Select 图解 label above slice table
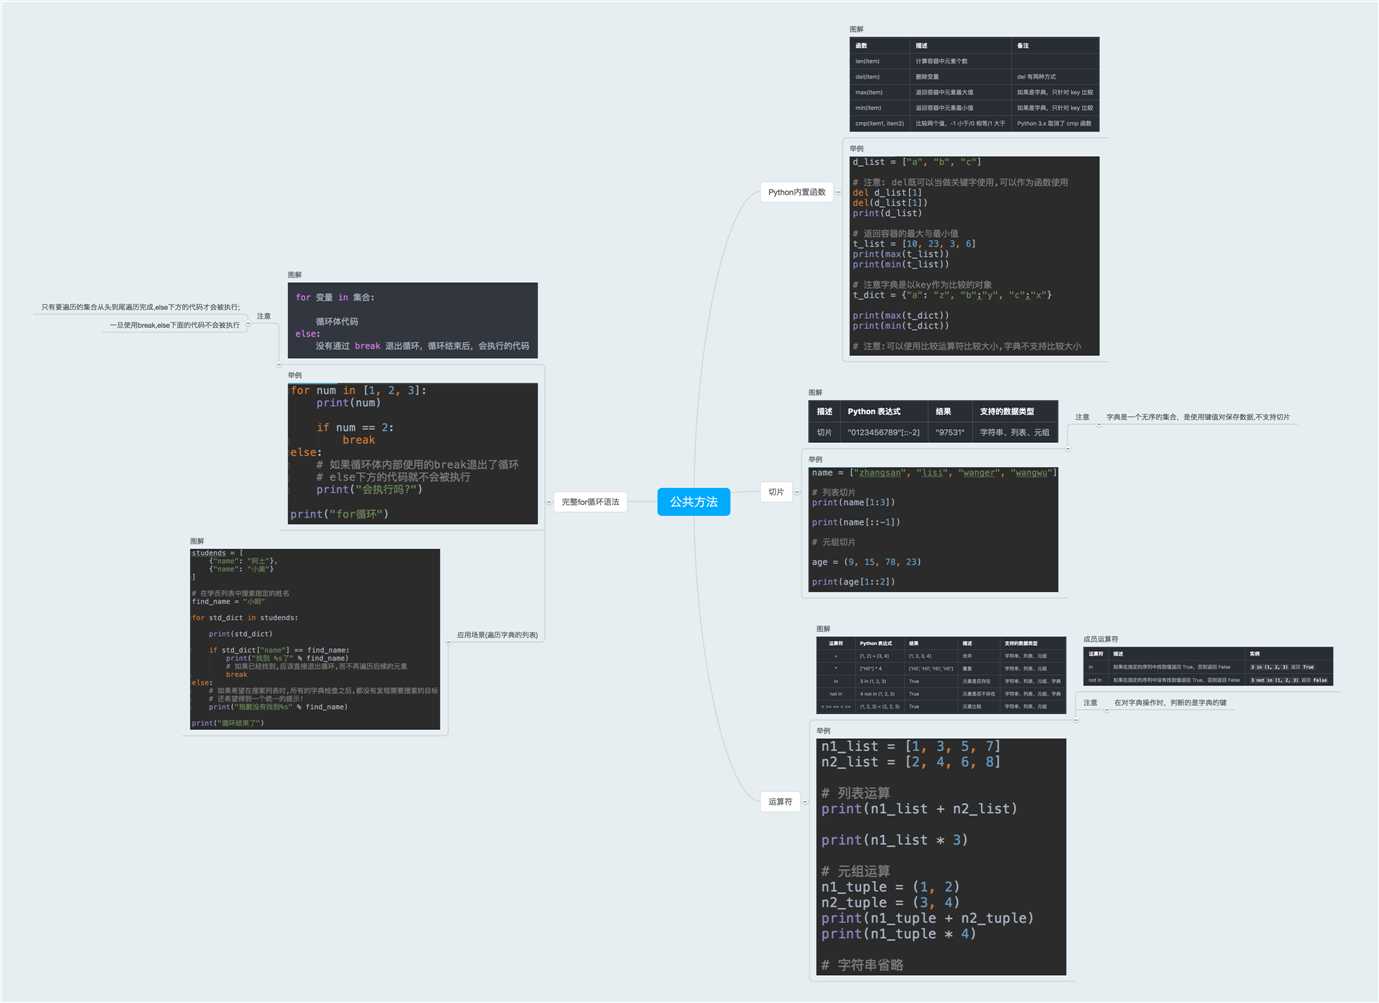 815,393
